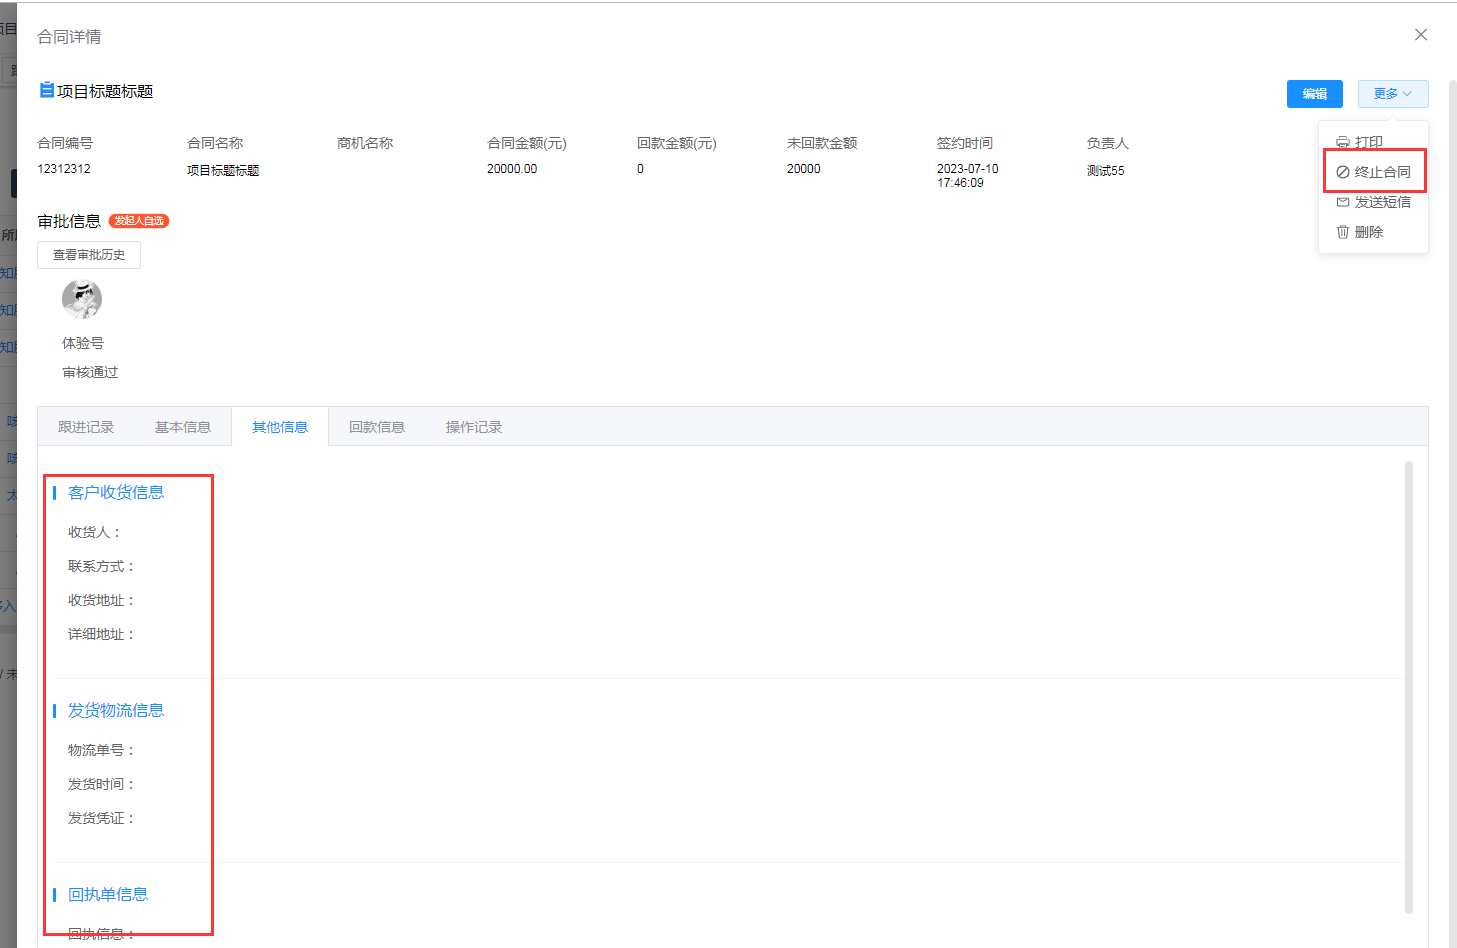The image size is (1457, 948).
Task: Select the 其他信息 tab
Action: coord(280,427)
